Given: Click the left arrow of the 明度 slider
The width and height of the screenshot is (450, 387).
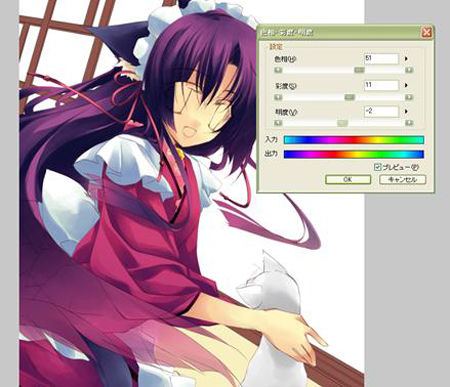Looking at the screenshot, I should coord(278,123).
